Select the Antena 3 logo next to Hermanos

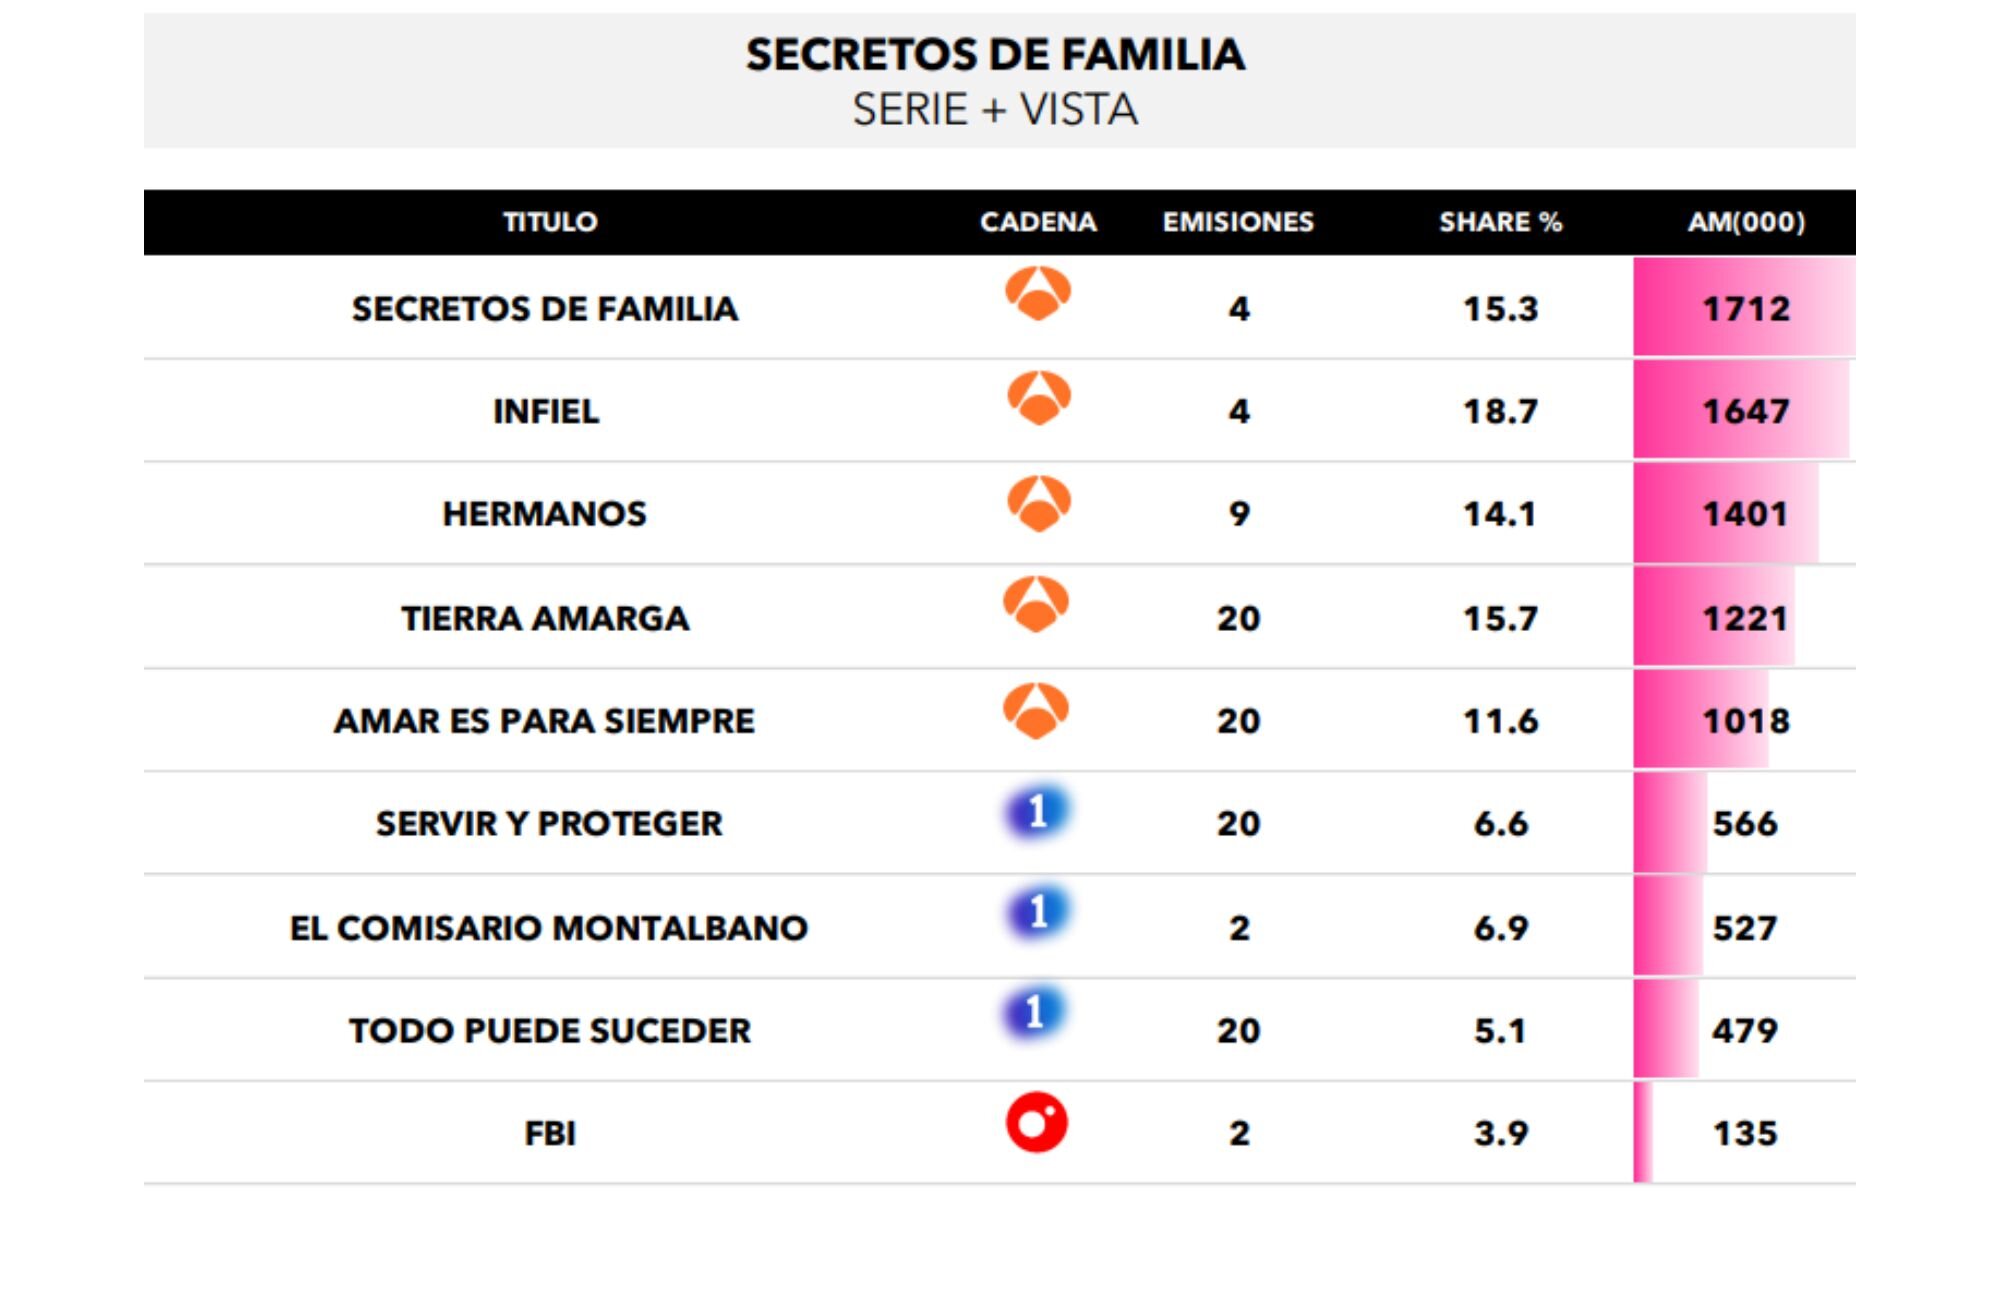1039,503
